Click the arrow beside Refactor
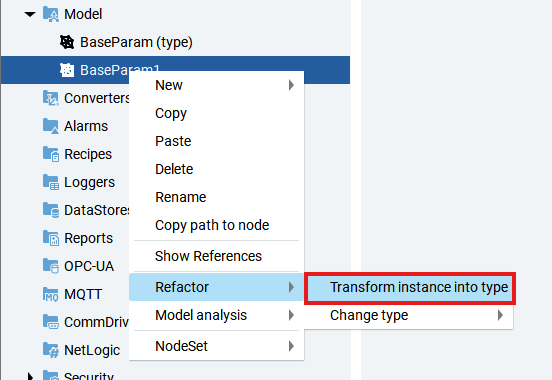Screen dimensions: 552x380 point(291,287)
